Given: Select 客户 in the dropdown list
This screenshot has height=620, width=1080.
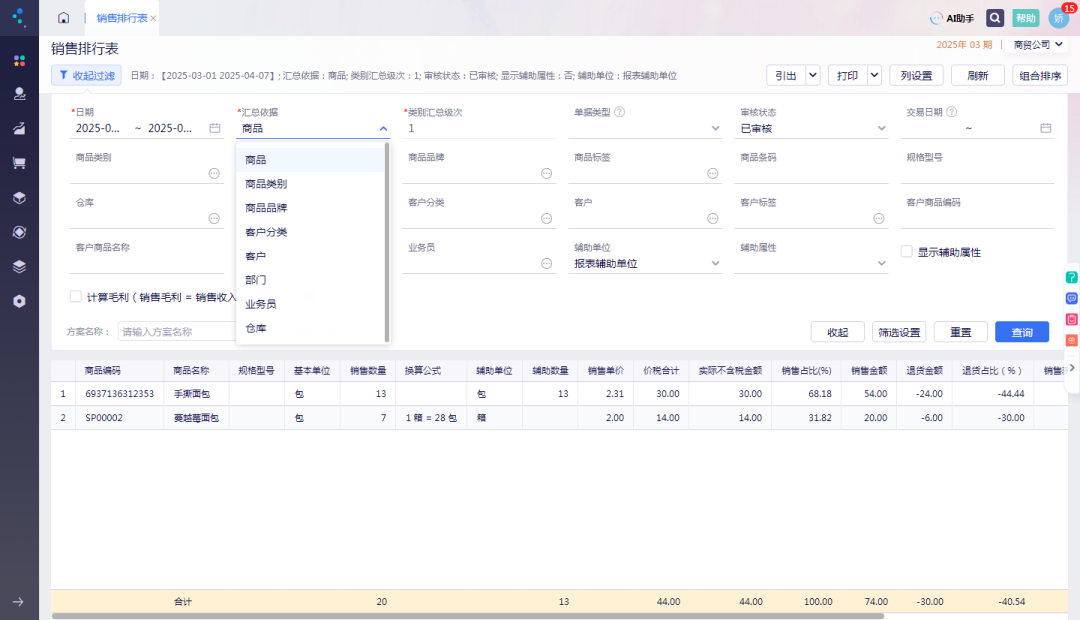Looking at the screenshot, I should click(312, 256).
